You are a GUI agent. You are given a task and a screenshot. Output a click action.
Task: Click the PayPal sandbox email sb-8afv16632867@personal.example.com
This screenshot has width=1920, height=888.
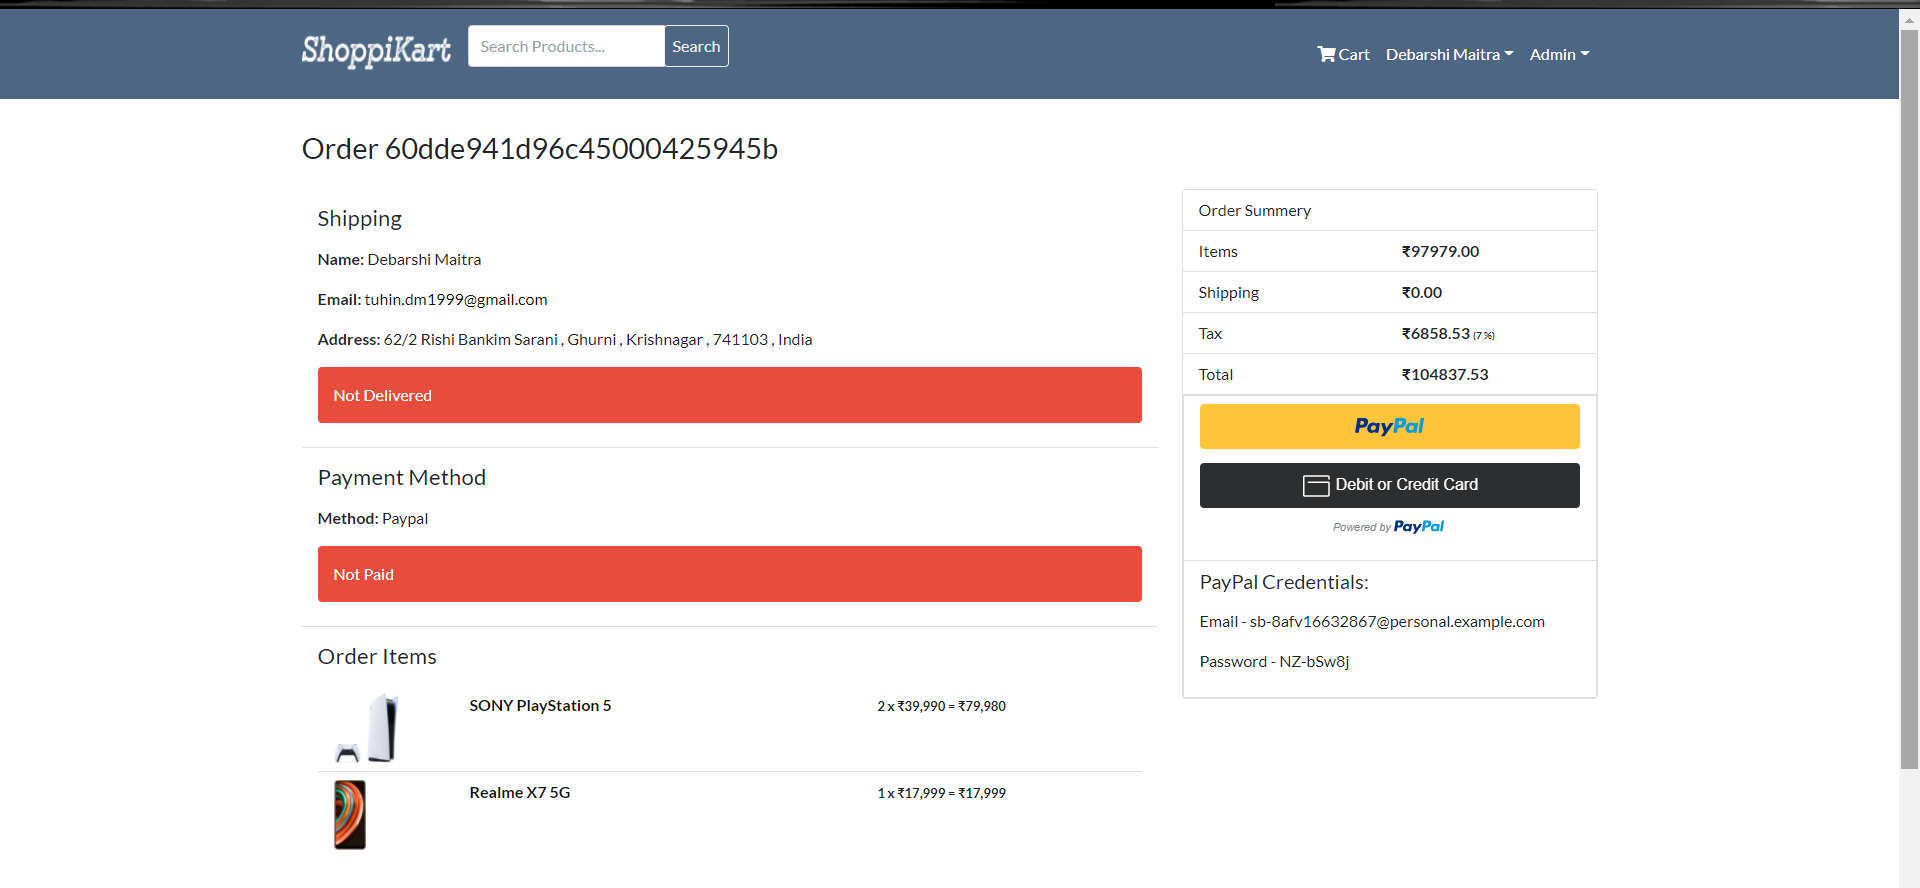click(x=1397, y=621)
